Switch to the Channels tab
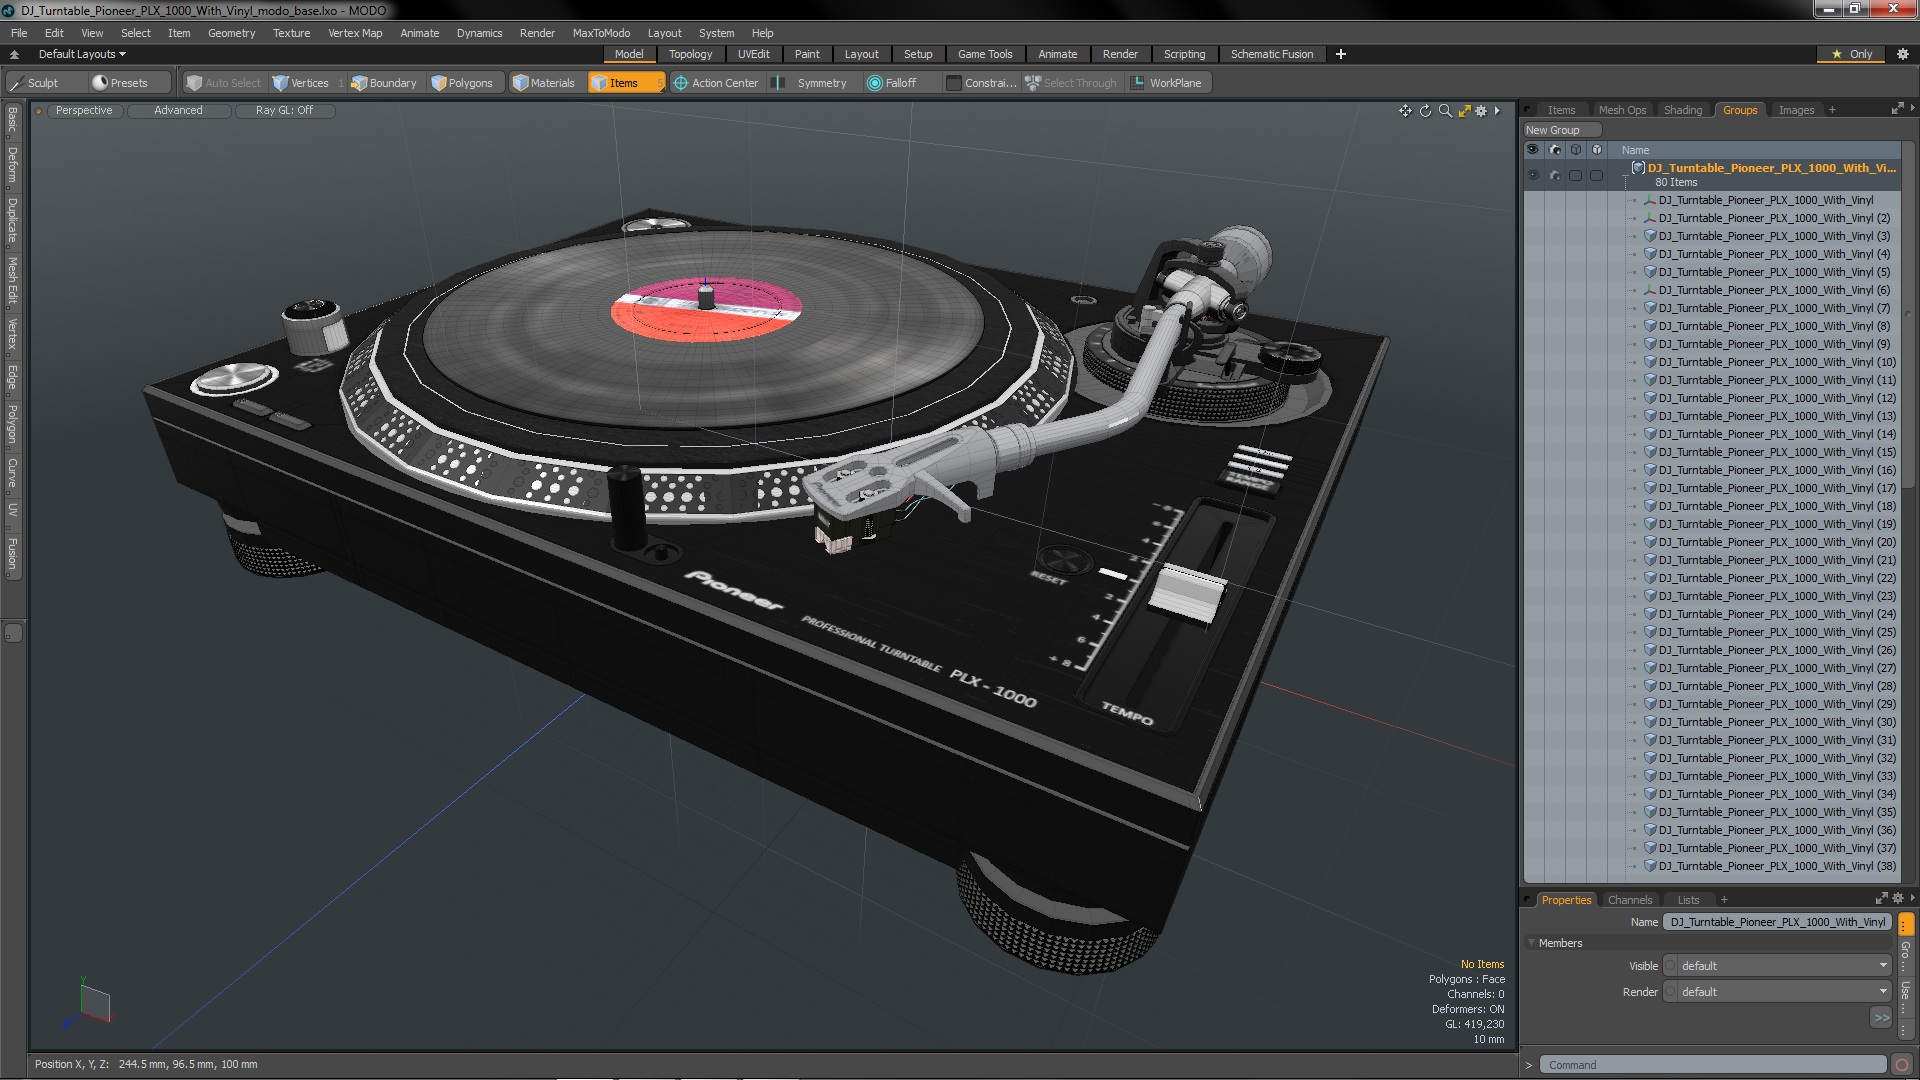This screenshot has height=1080, width=1920. click(1629, 900)
